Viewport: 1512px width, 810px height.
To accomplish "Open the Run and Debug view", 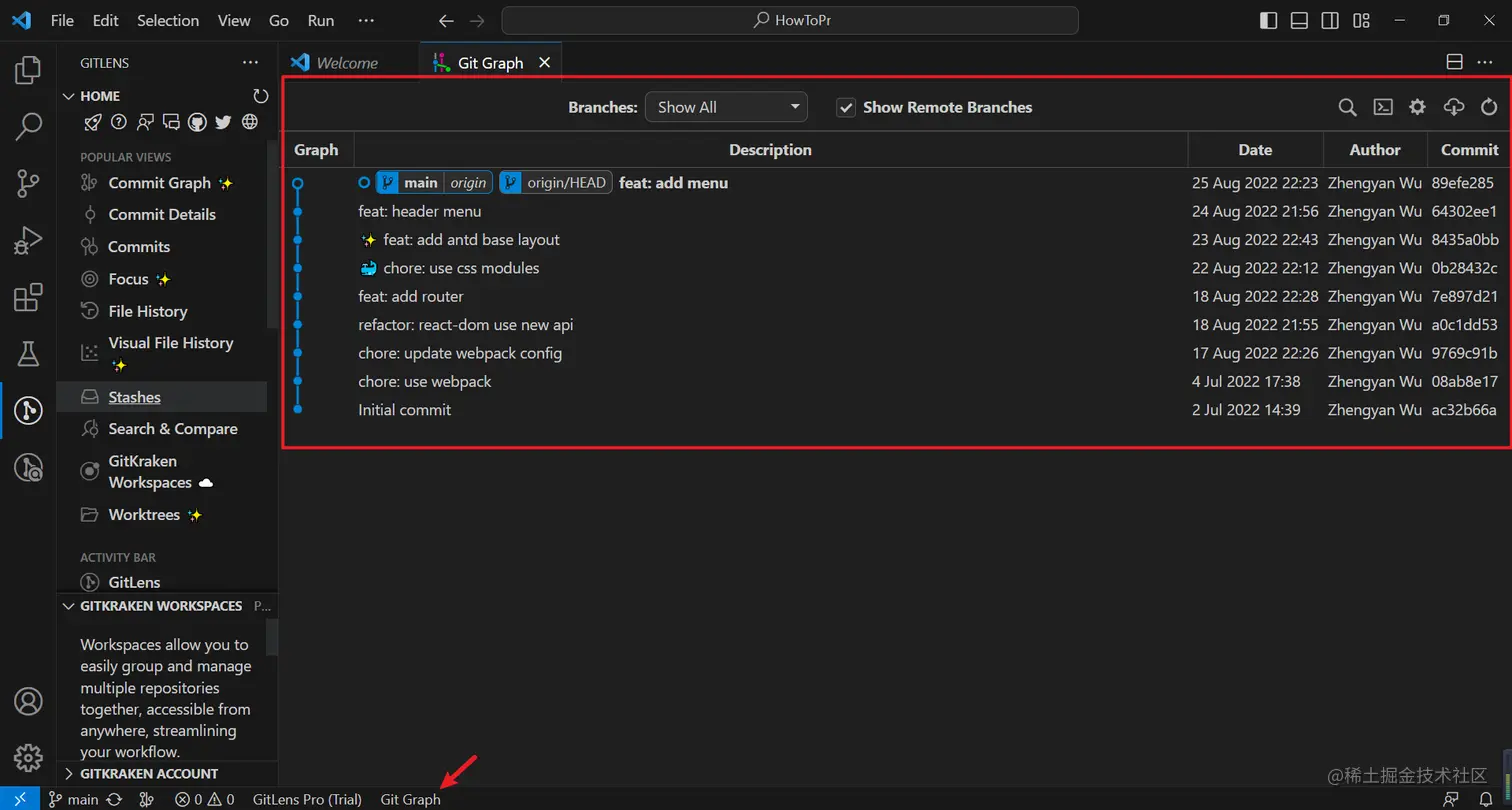I will click(x=28, y=241).
